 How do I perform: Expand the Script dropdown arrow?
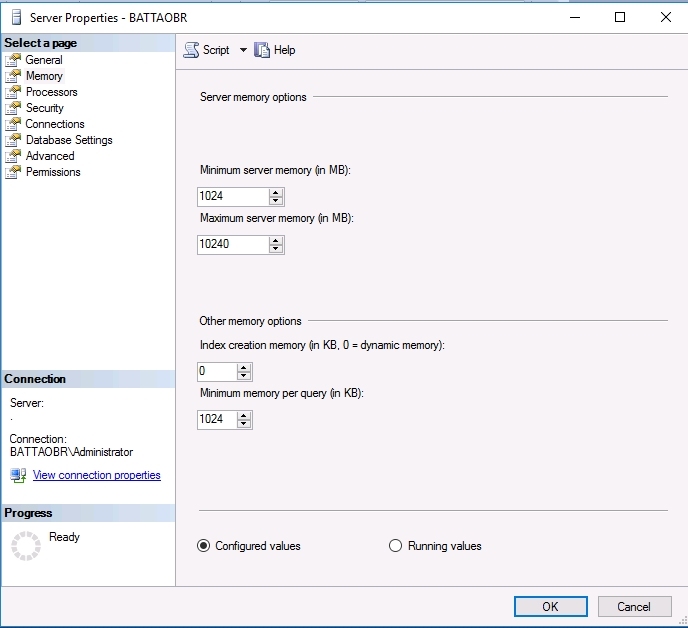[x=243, y=50]
